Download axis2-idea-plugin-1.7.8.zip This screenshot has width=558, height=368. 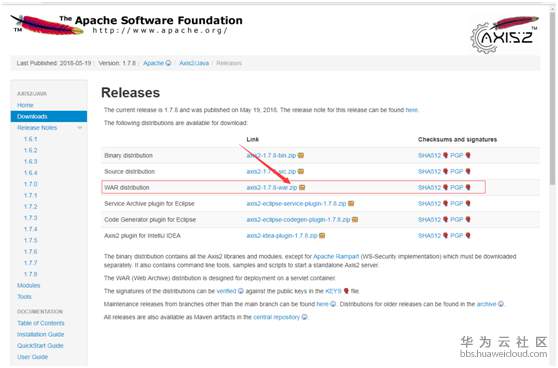pos(282,236)
